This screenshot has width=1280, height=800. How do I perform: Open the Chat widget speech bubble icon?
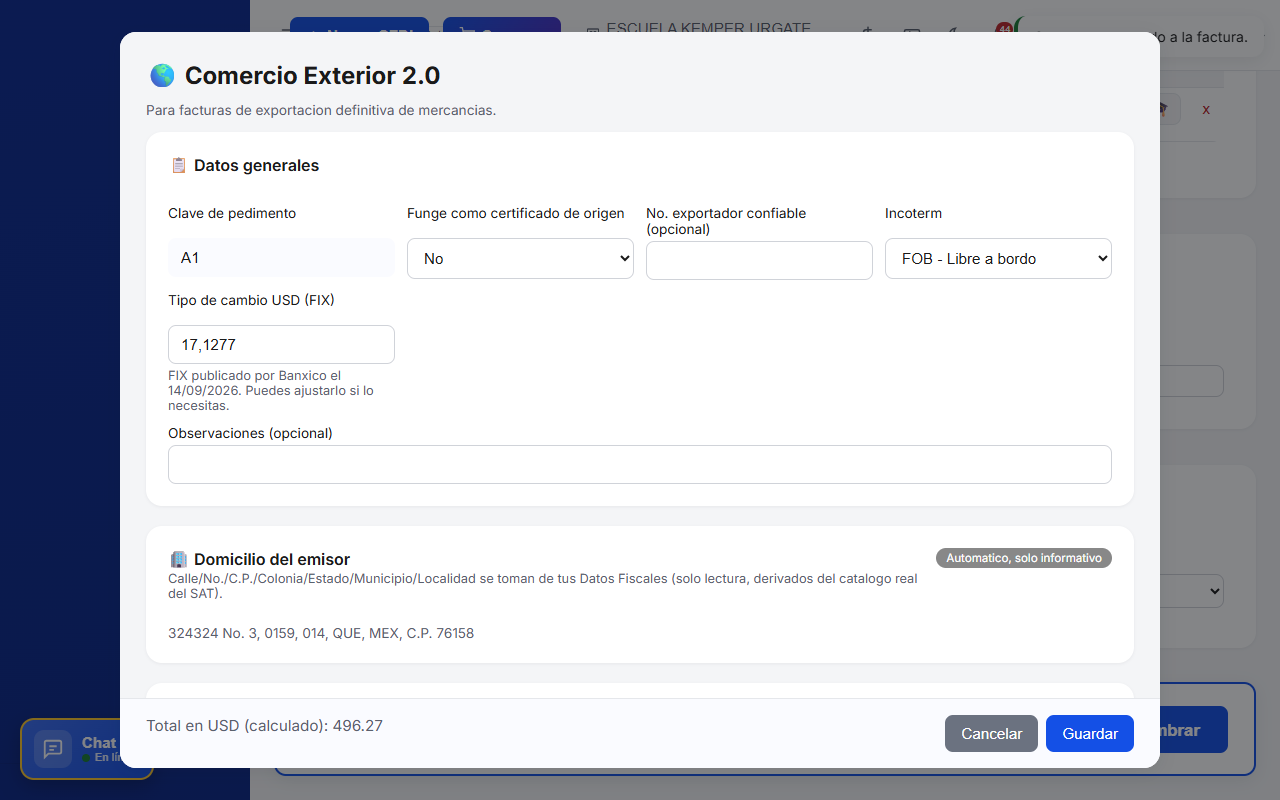click(53, 749)
